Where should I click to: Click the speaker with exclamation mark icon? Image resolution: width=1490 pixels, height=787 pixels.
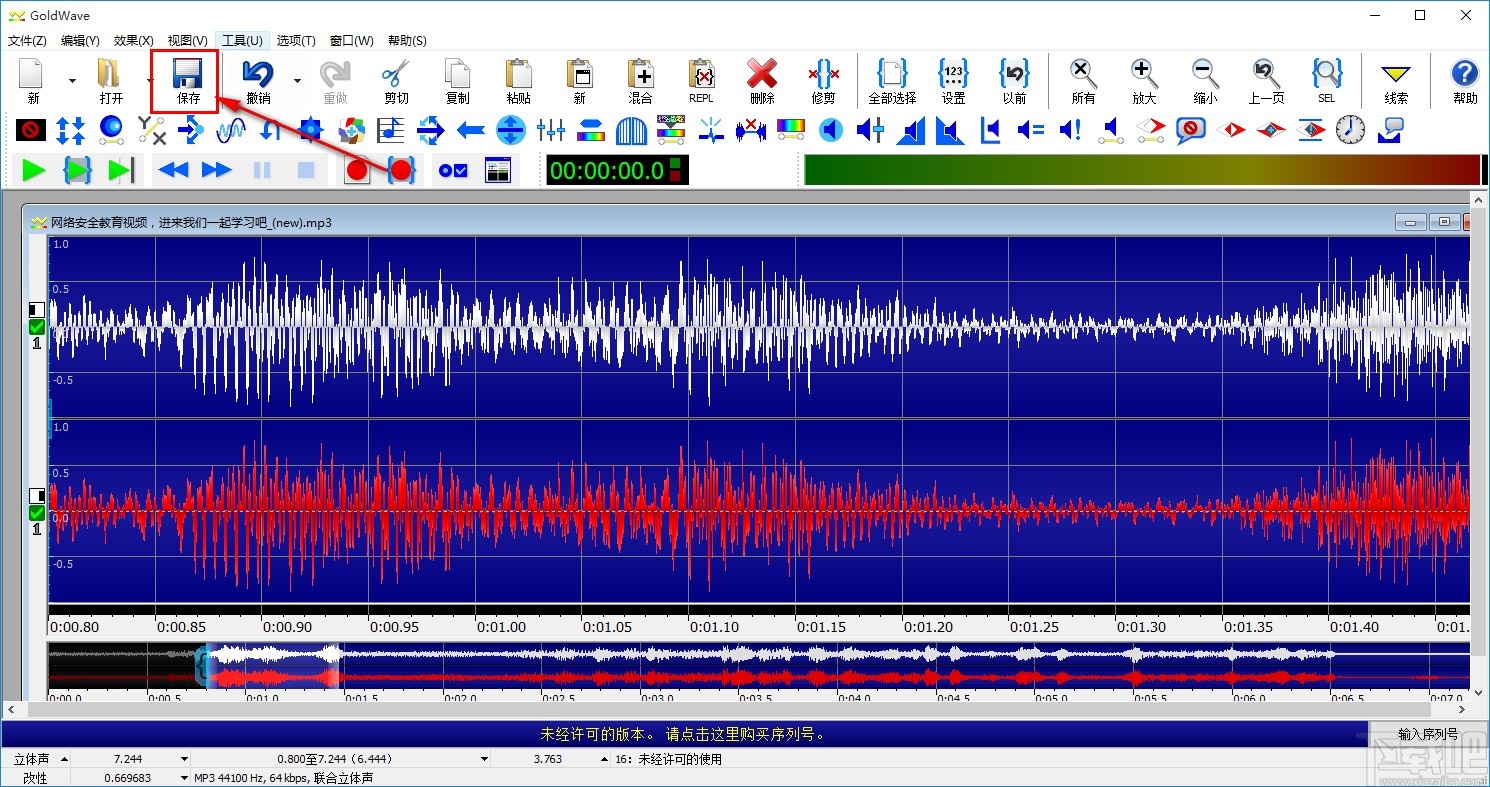click(x=1071, y=130)
